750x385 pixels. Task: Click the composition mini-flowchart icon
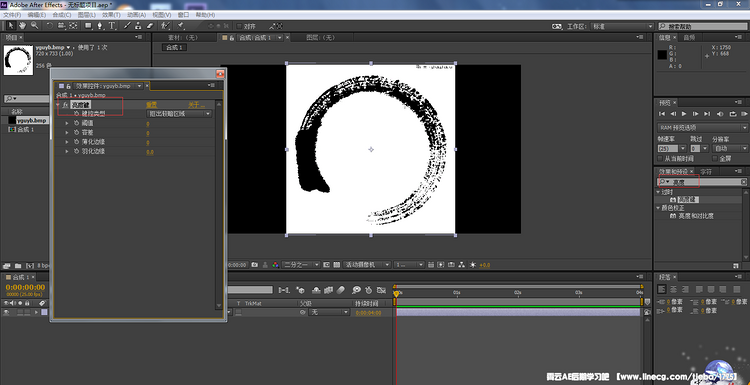pyautogui.click(x=284, y=290)
